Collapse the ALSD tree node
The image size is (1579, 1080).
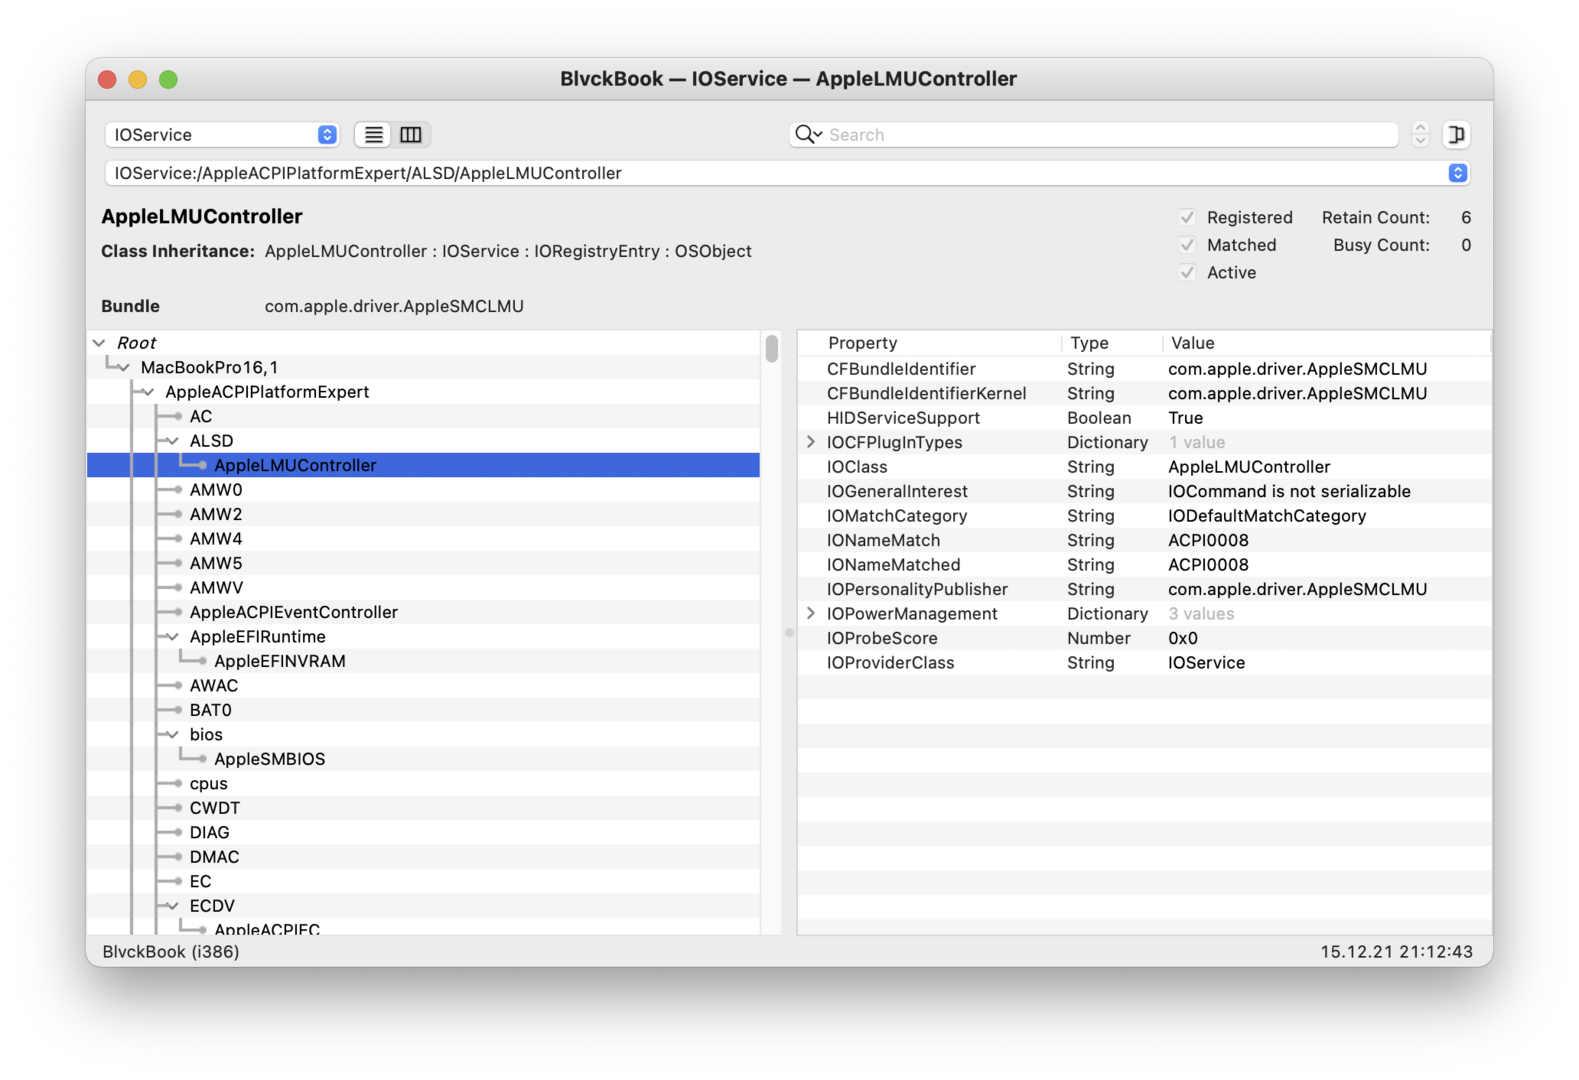172,441
